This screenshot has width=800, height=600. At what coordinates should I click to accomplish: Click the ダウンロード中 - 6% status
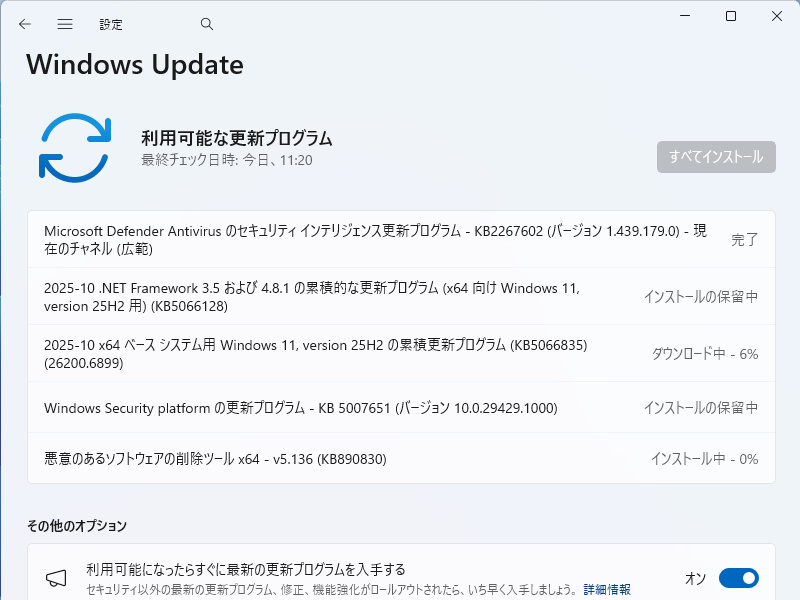click(705, 354)
